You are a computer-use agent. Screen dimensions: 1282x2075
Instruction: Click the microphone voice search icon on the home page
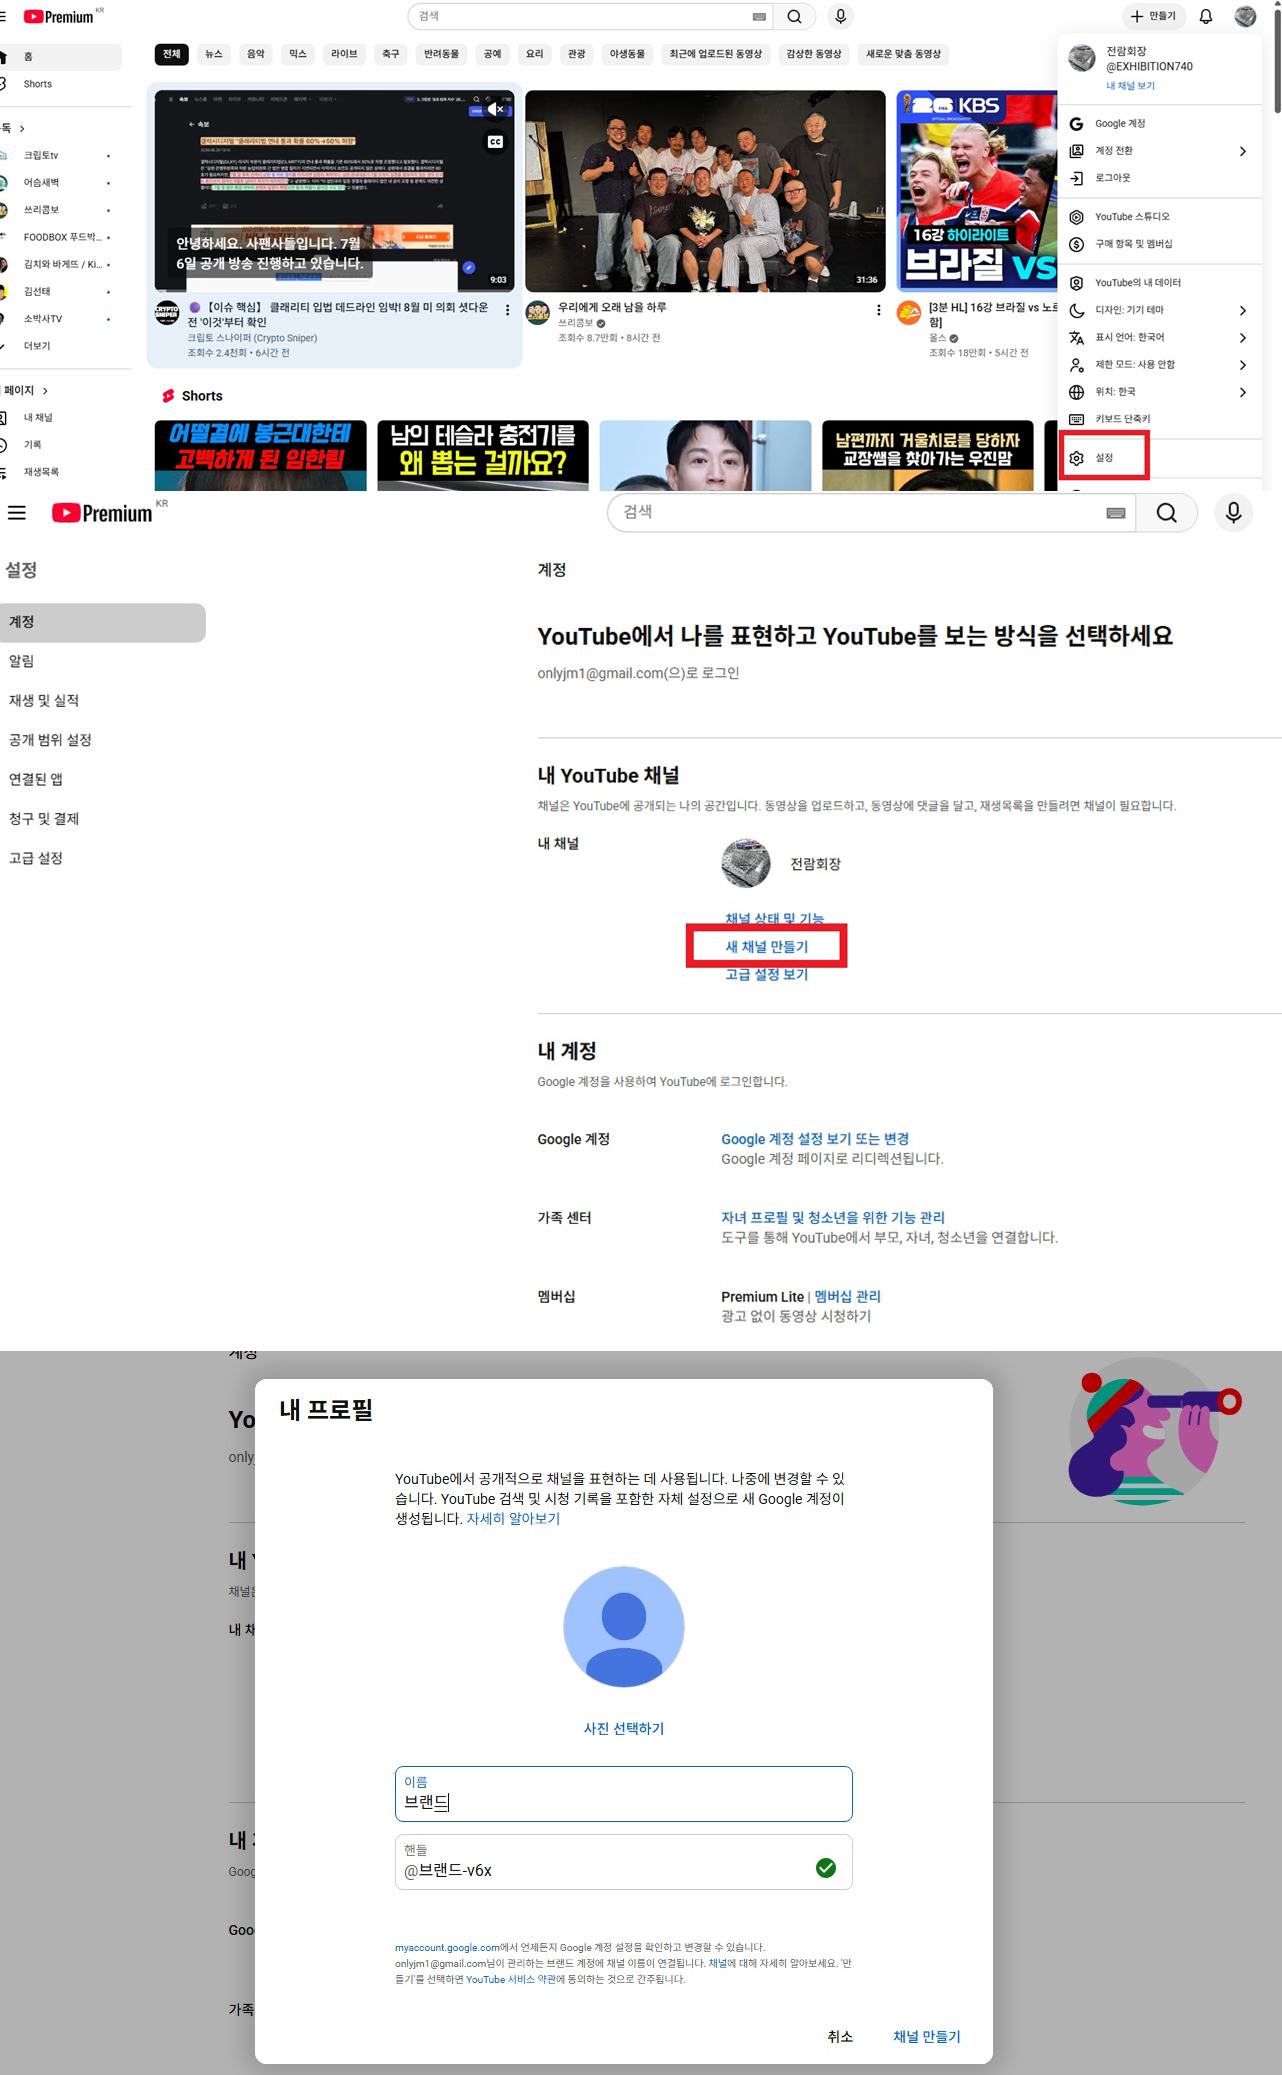[x=840, y=16]
